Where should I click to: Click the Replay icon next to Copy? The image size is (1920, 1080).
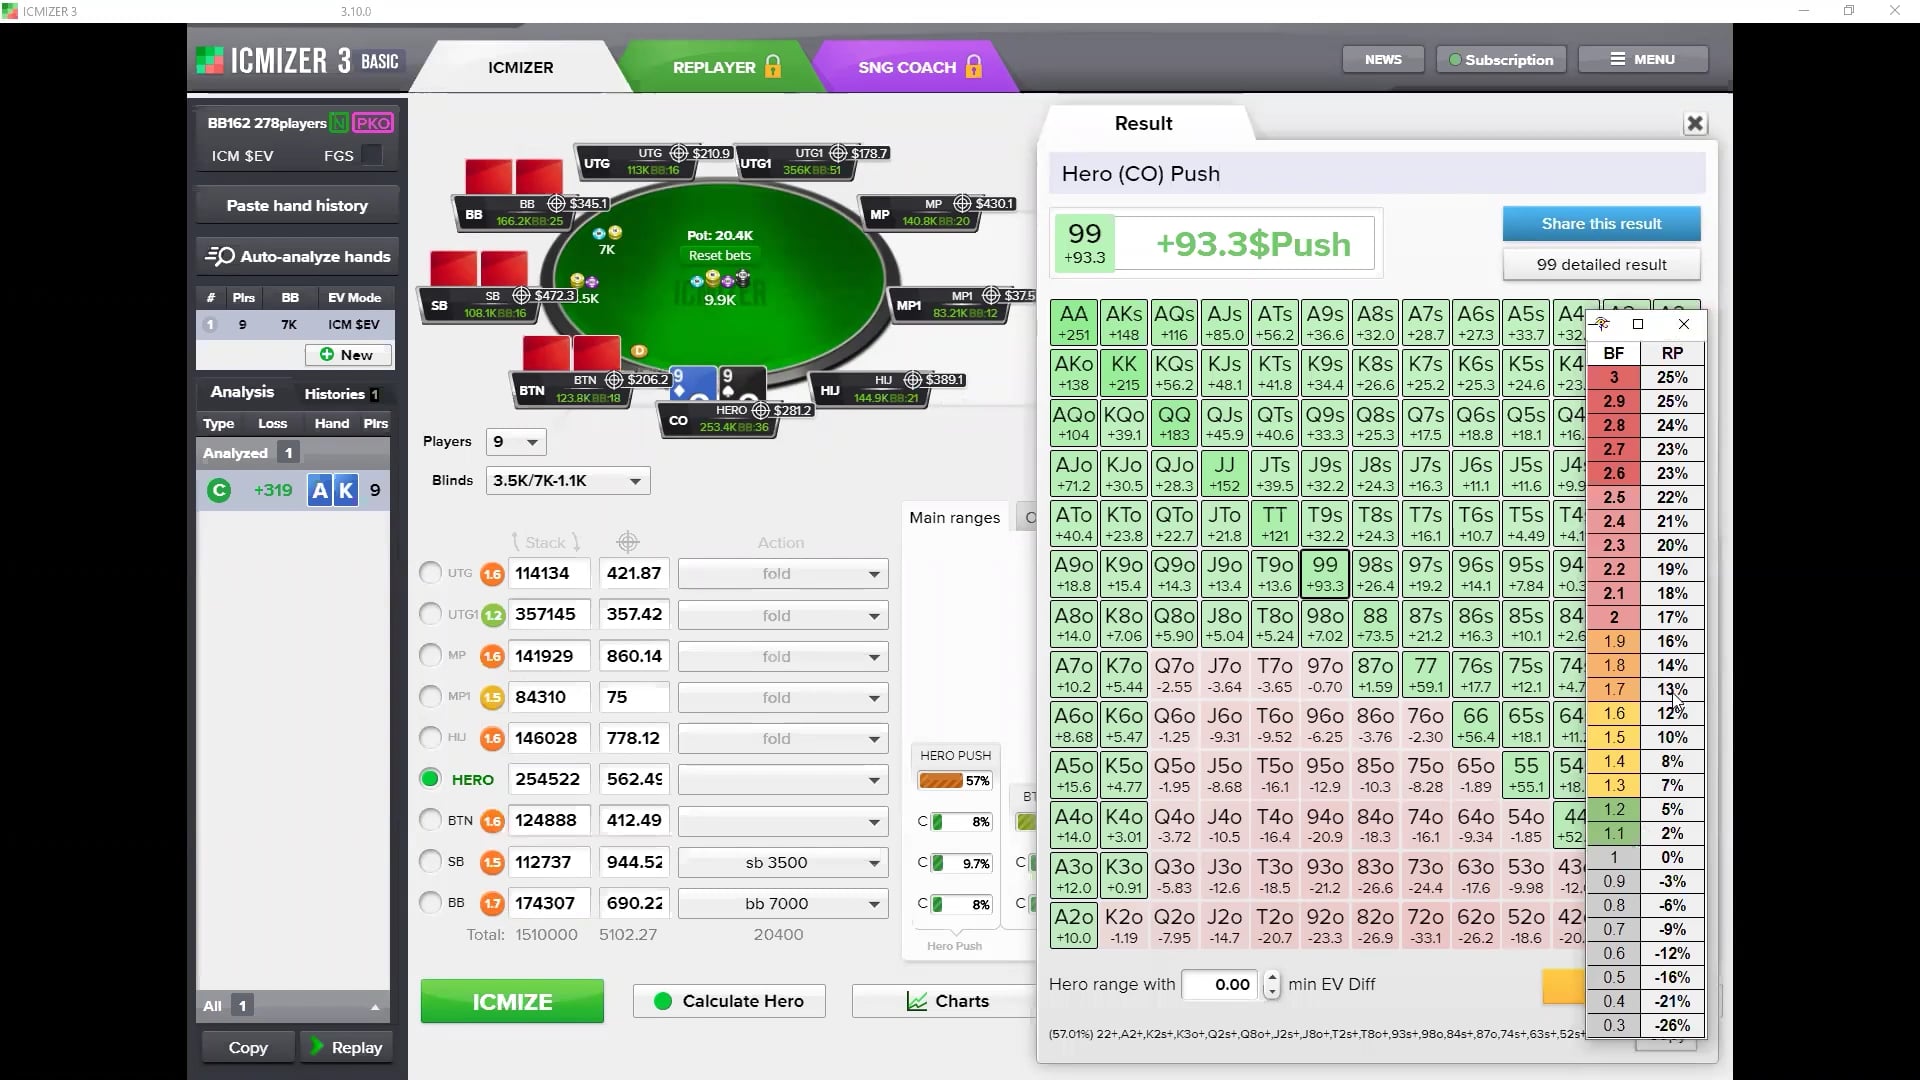[x=318, y=1047]
